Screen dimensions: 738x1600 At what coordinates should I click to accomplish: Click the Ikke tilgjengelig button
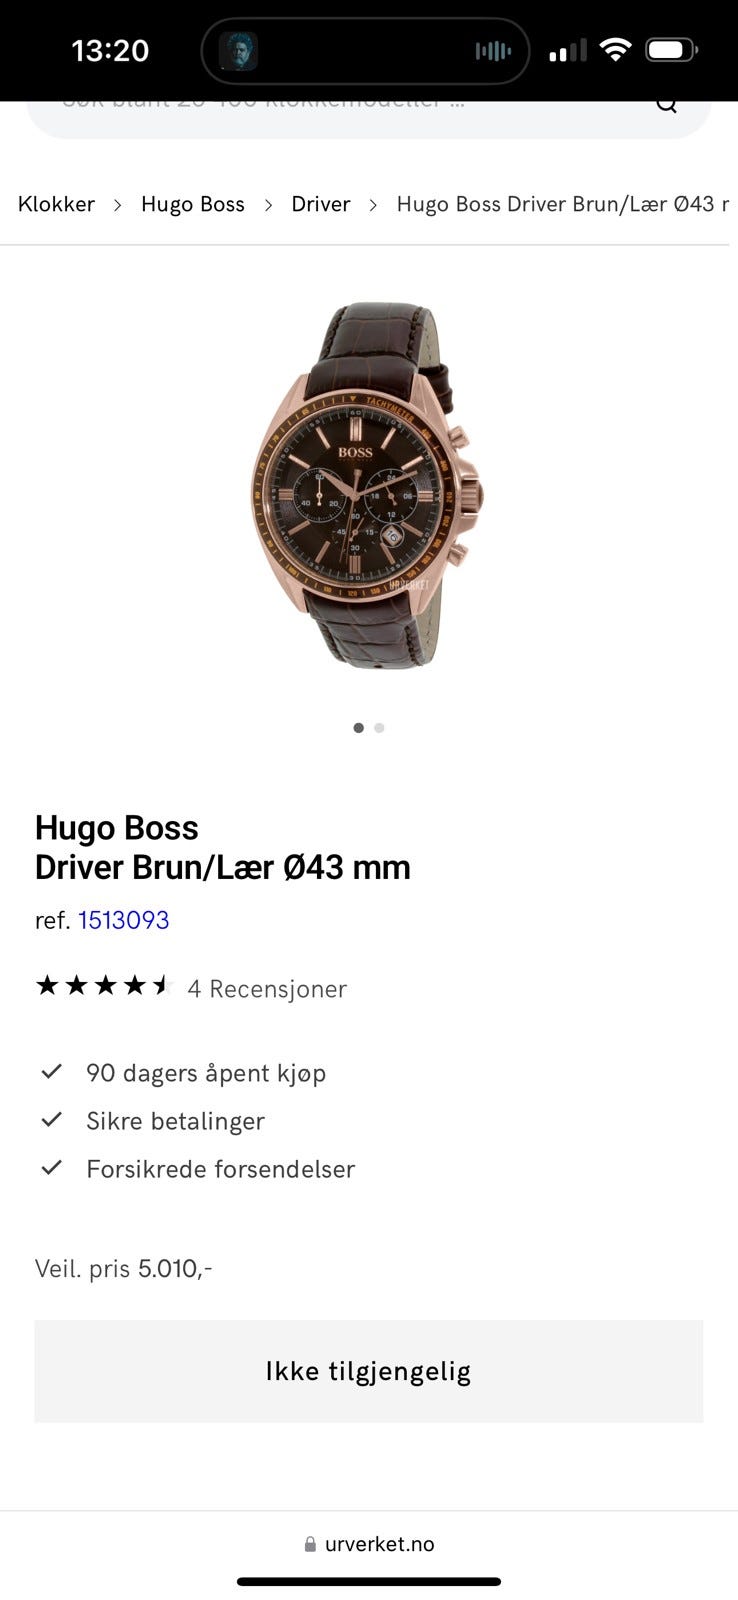coord(369,1371)
